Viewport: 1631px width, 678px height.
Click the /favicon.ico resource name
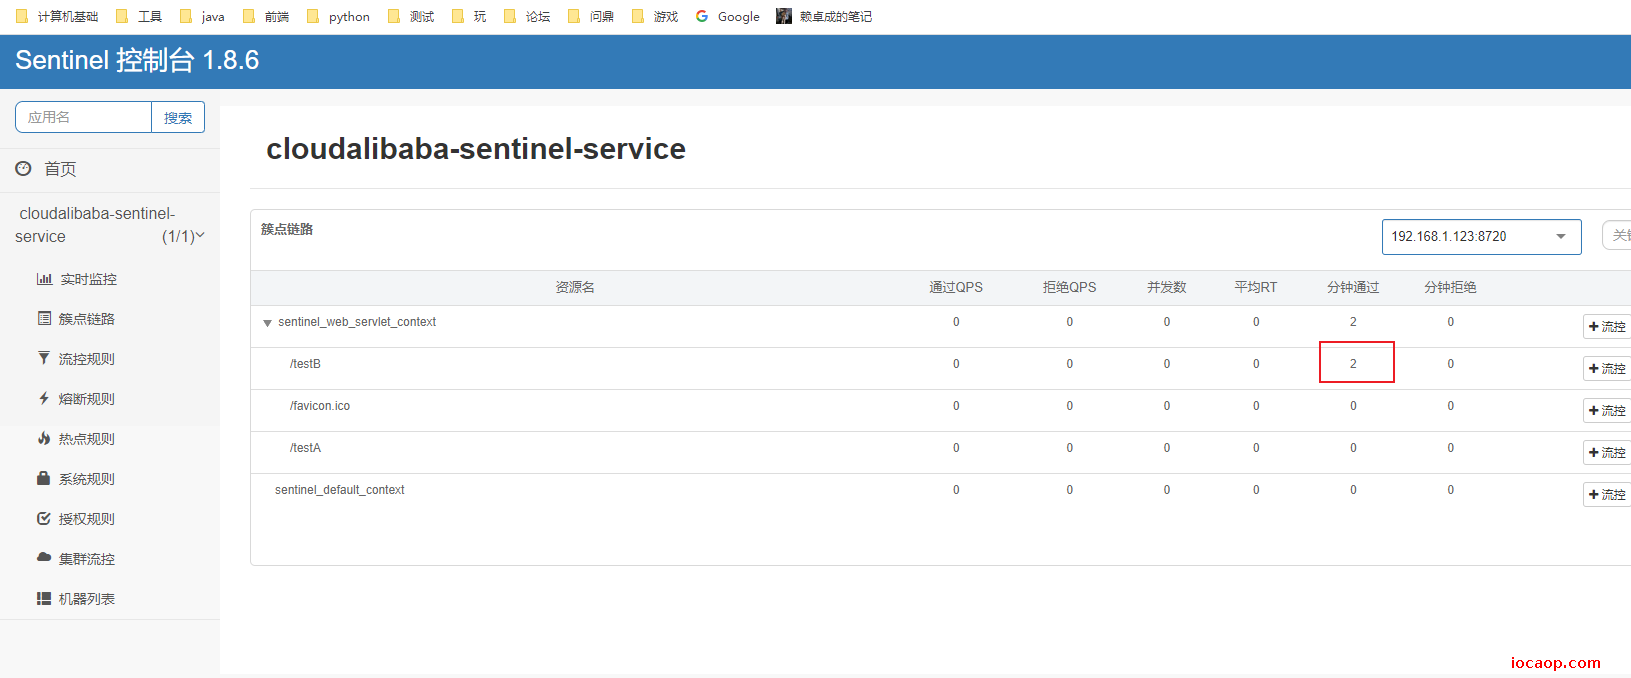[x=320, y=406]
